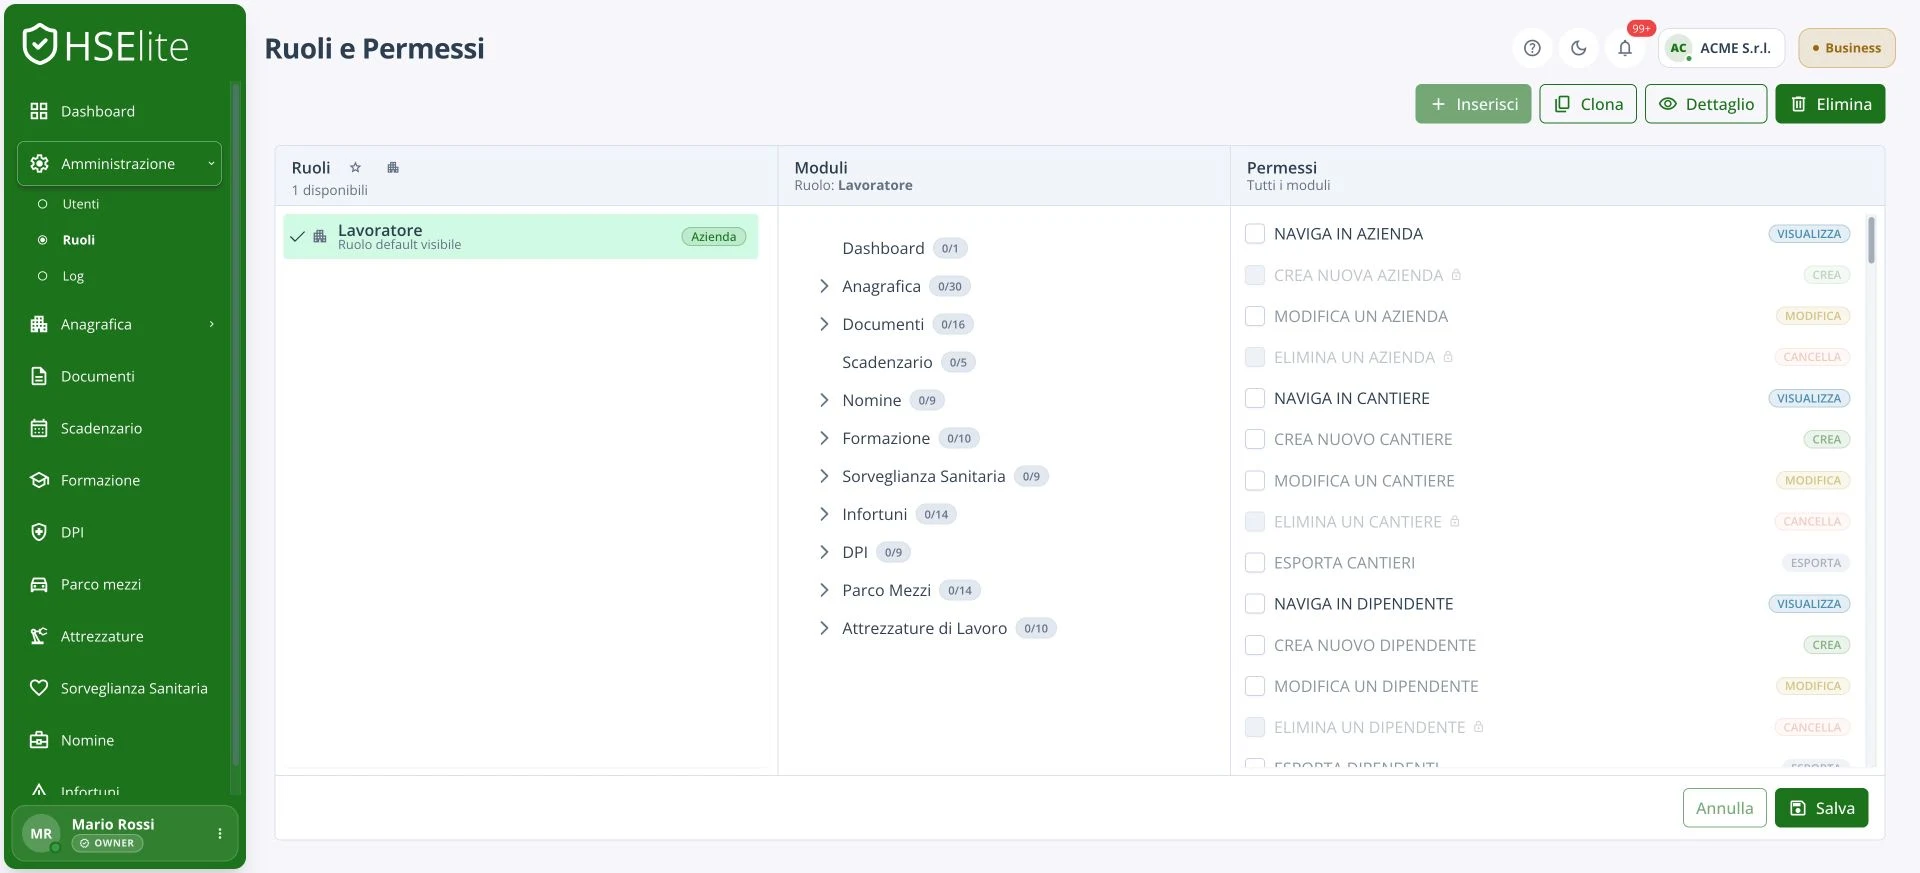Open the help question mark icon
This screenshot has width=1920, height=873.
click(x=1532, y=48)
